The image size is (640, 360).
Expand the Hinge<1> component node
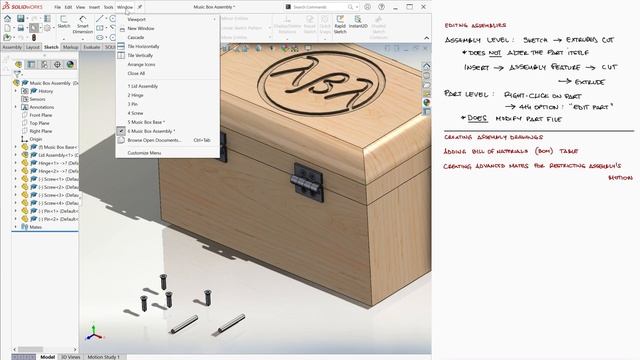click(16, 163)
